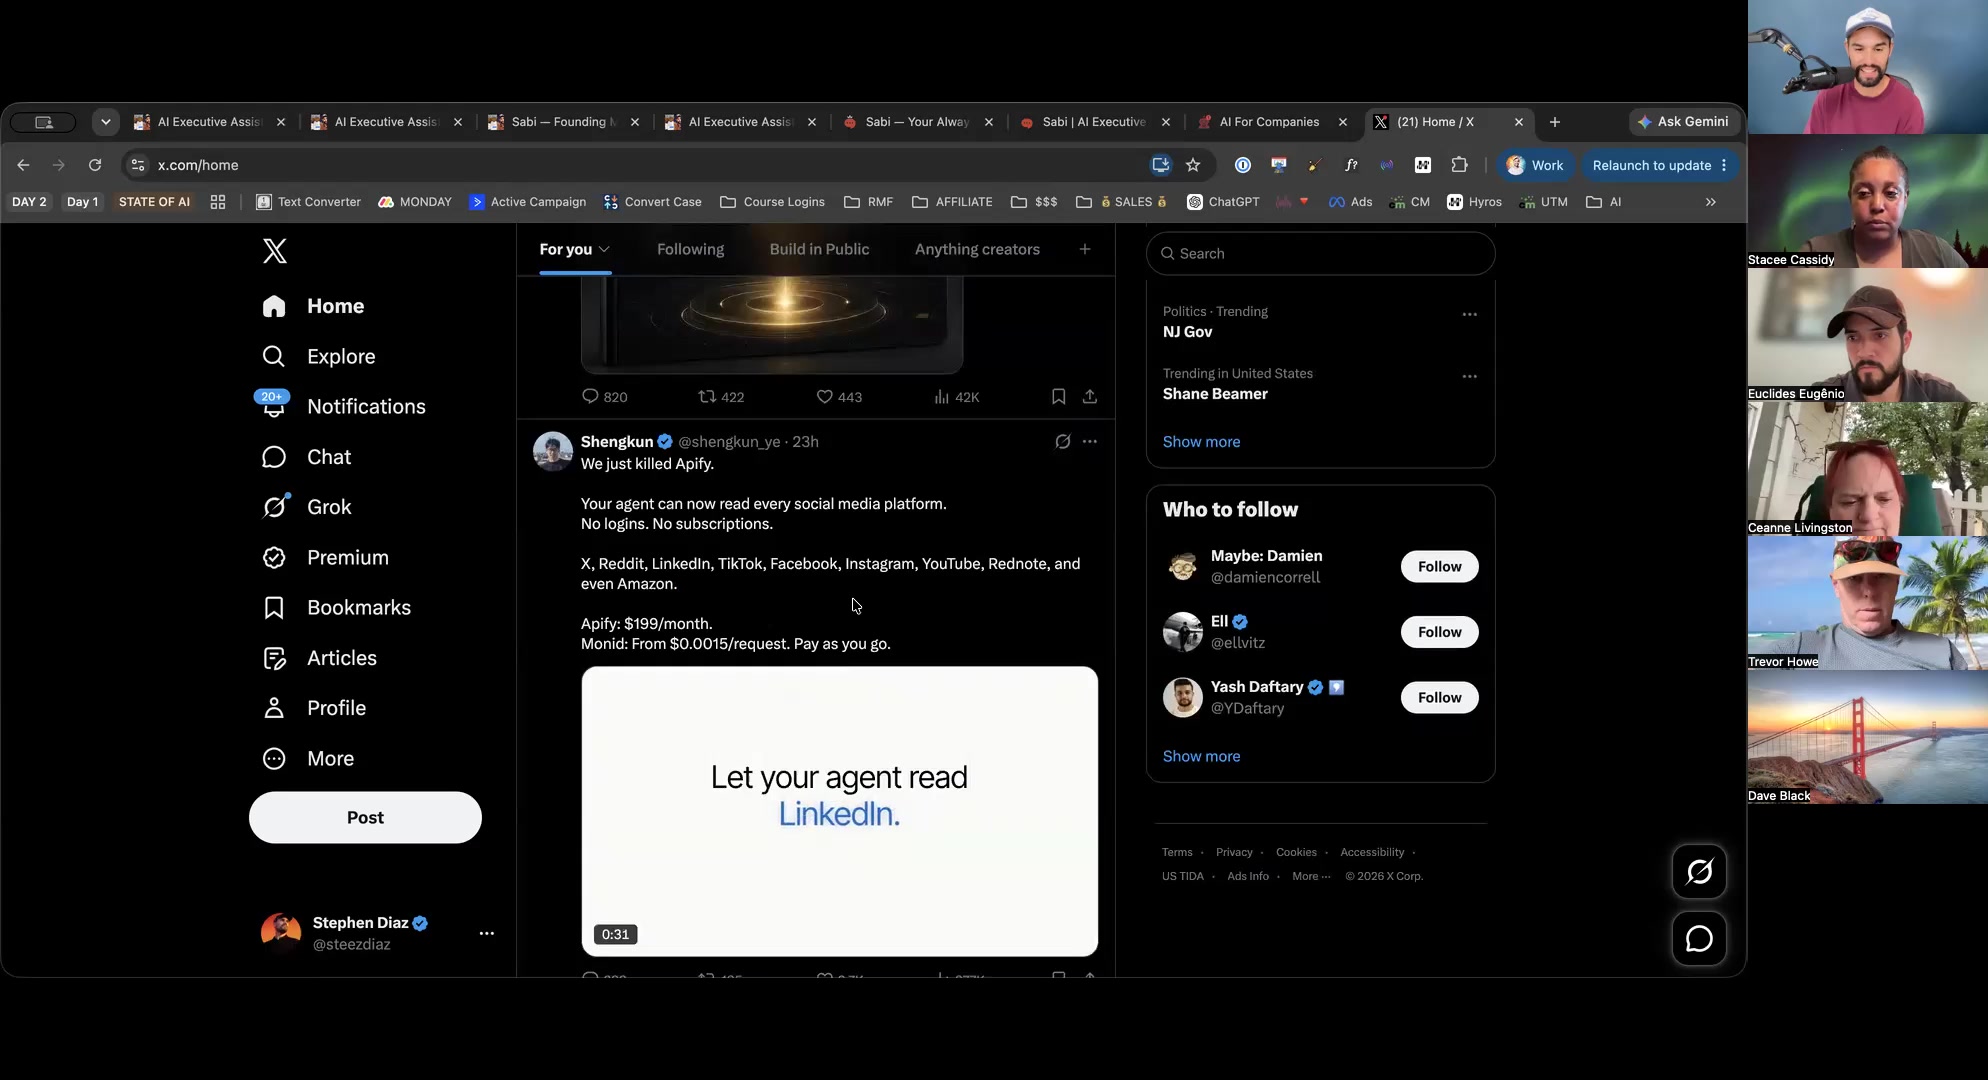The width and height of the screenshot is (1988, 1080).
Task: Open Shengkun's profile avatar
Action: 553,452
